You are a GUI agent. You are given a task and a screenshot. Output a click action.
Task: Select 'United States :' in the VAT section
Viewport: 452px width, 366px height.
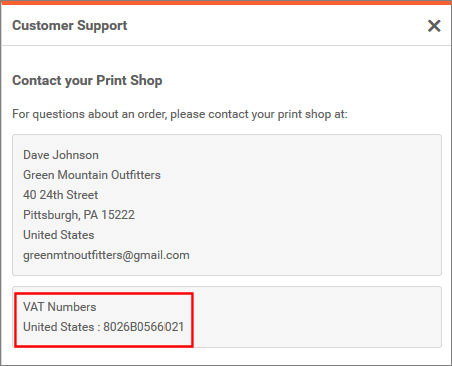coord(62,327)
